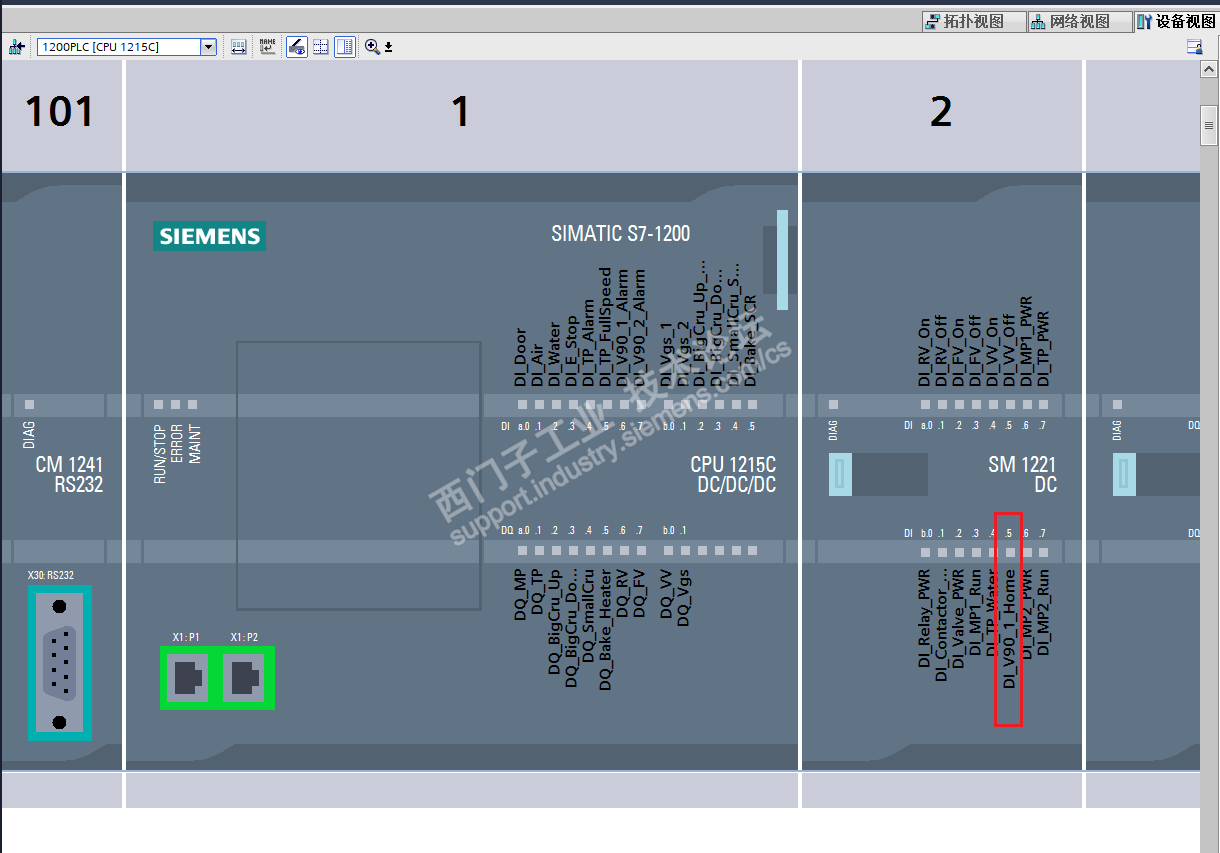
Task: Click the switch-to-network-view icon left of device dropdown
Action: [16, 47]
